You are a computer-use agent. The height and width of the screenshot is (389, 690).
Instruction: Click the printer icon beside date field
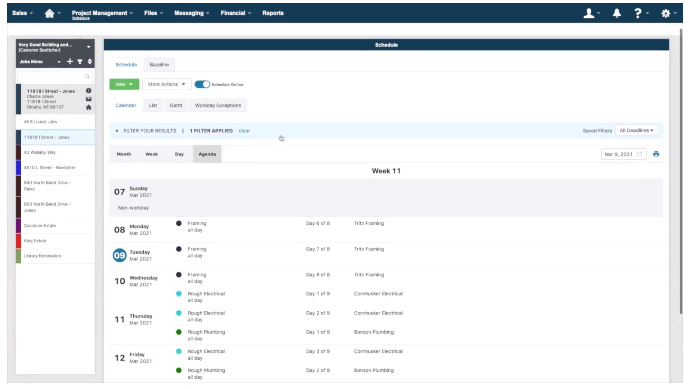click(656, 154)
